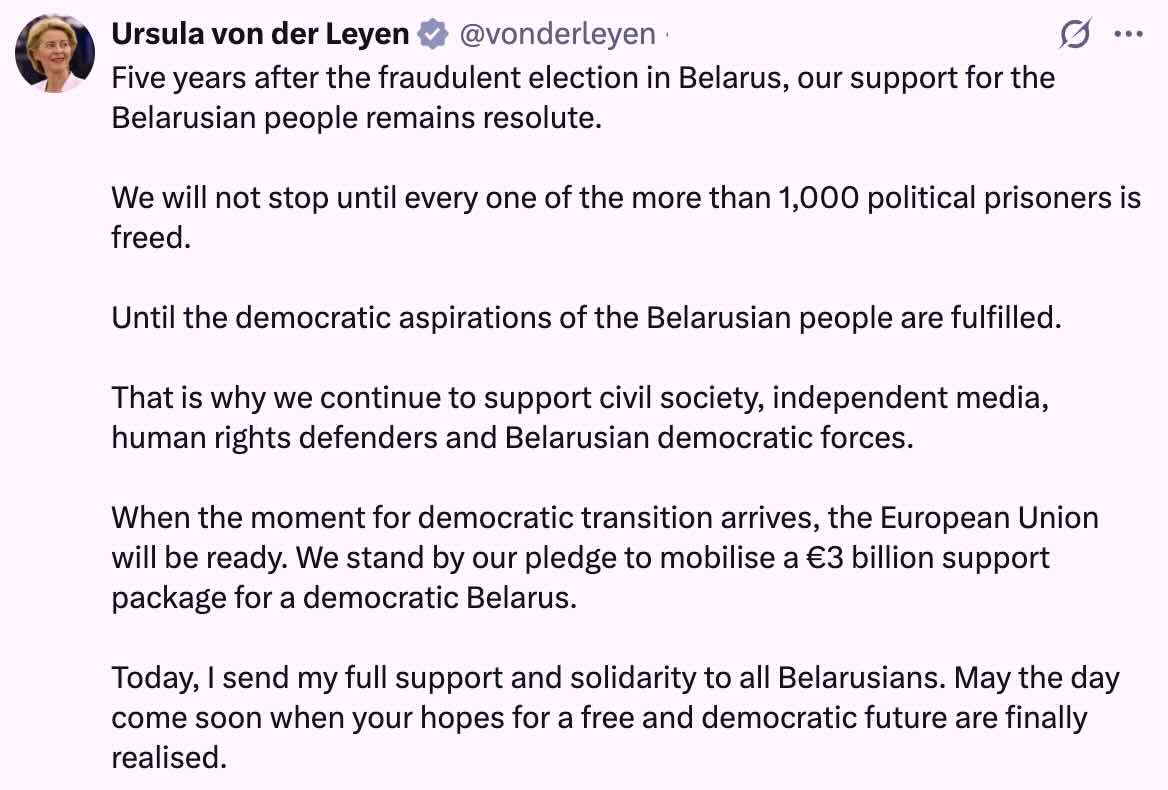Open Ursula von der Leyen's profile photo

pyautogui.click(x=55, y=53)
